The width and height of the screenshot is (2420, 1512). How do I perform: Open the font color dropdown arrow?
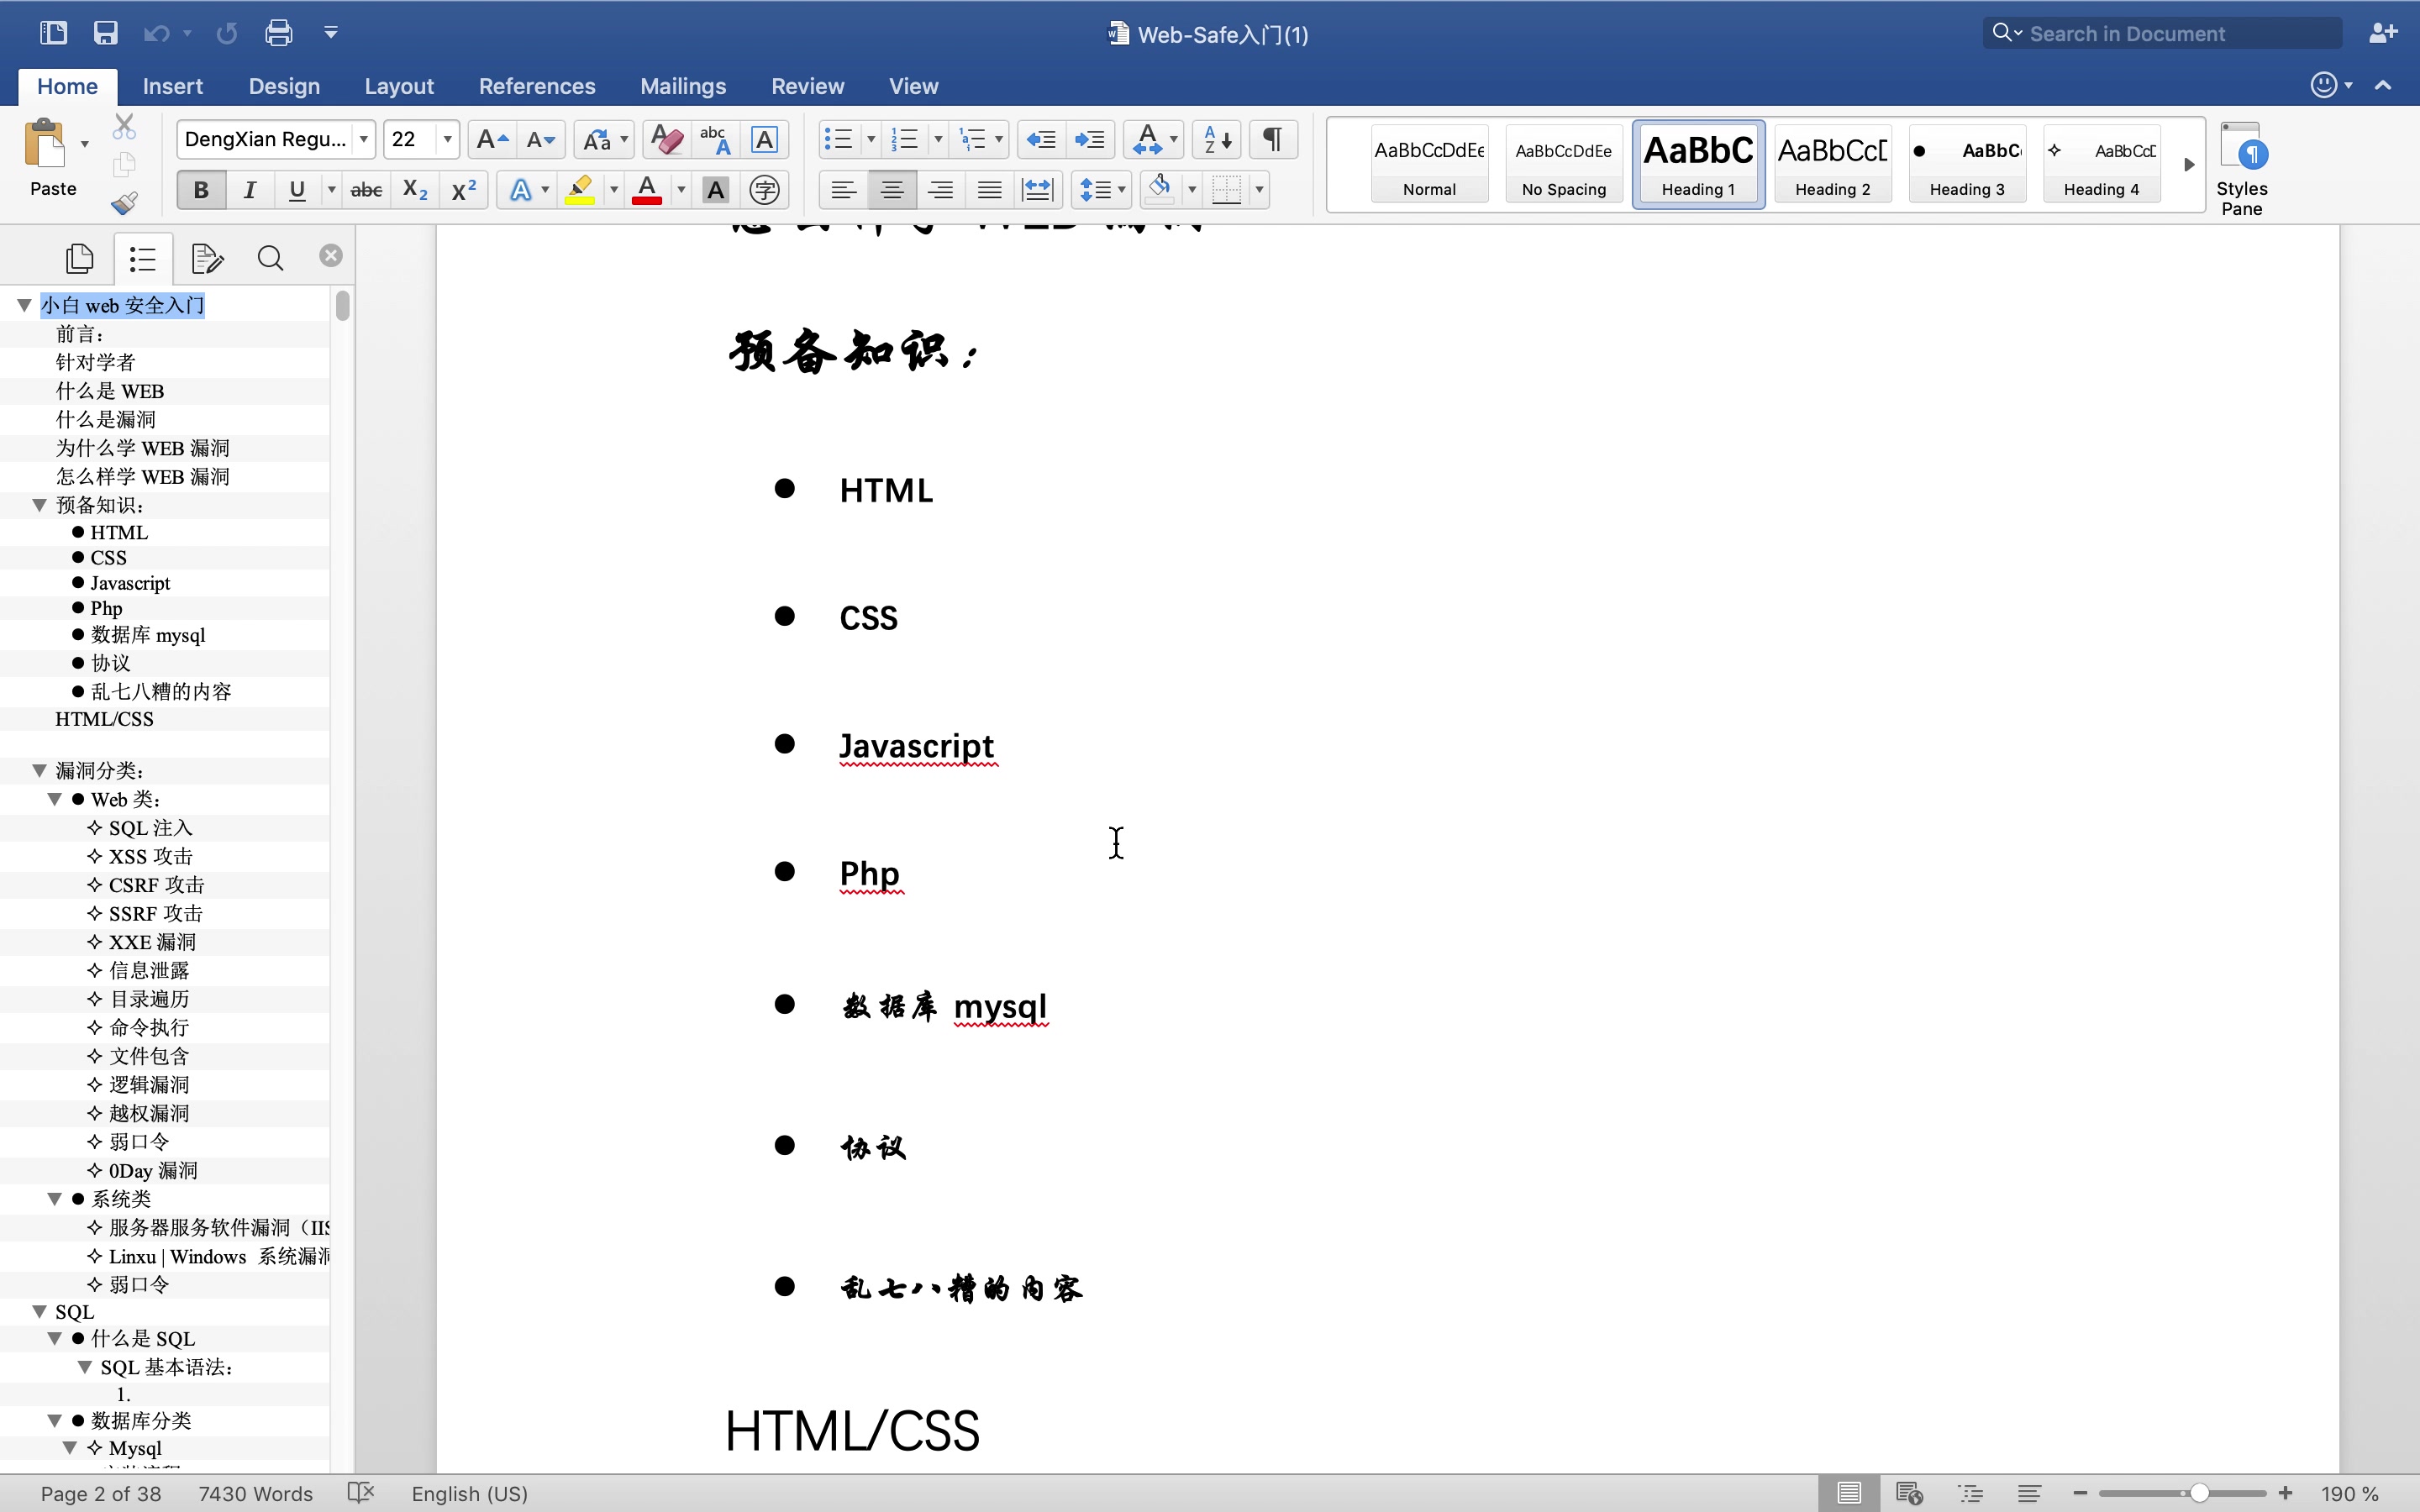(679, 189)
